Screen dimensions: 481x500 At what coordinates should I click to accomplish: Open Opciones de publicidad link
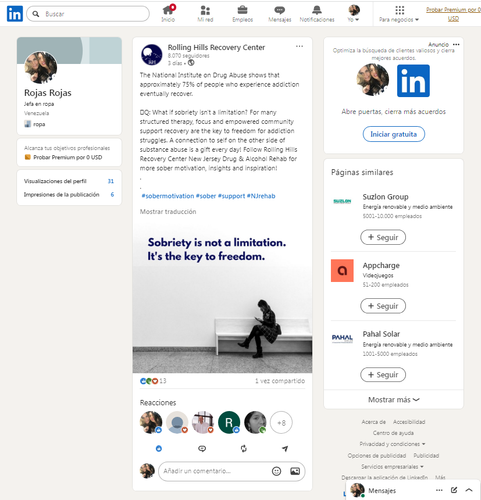377,456
